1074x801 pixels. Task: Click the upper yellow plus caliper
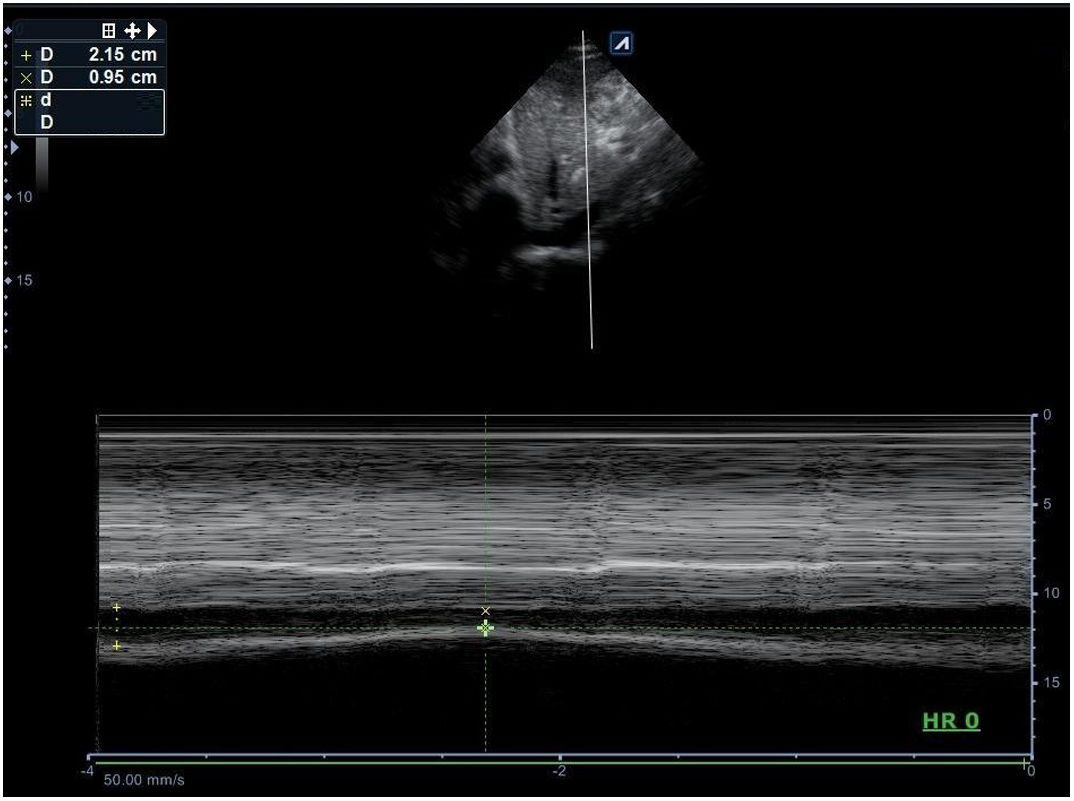(116, 607)
